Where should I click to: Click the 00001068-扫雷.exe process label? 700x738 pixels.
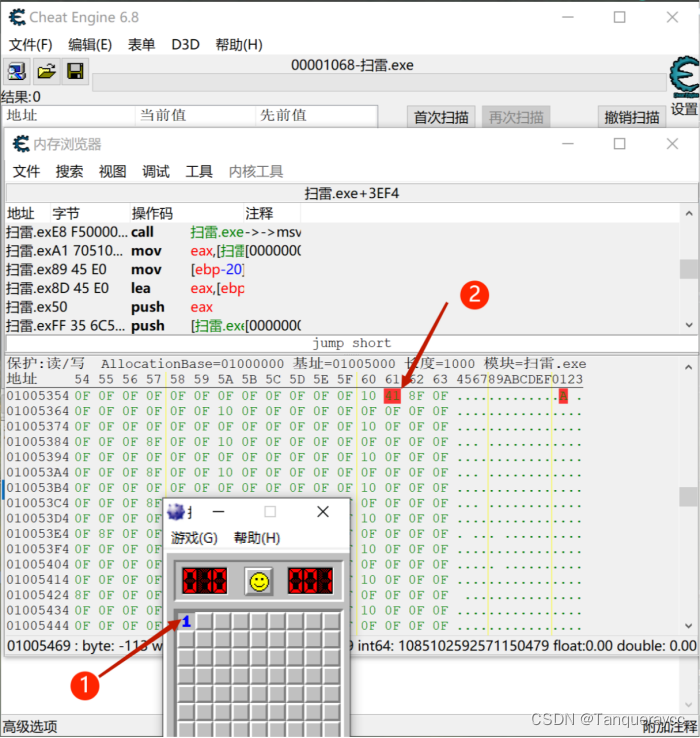pyautogui.click(x=352, y=65)
